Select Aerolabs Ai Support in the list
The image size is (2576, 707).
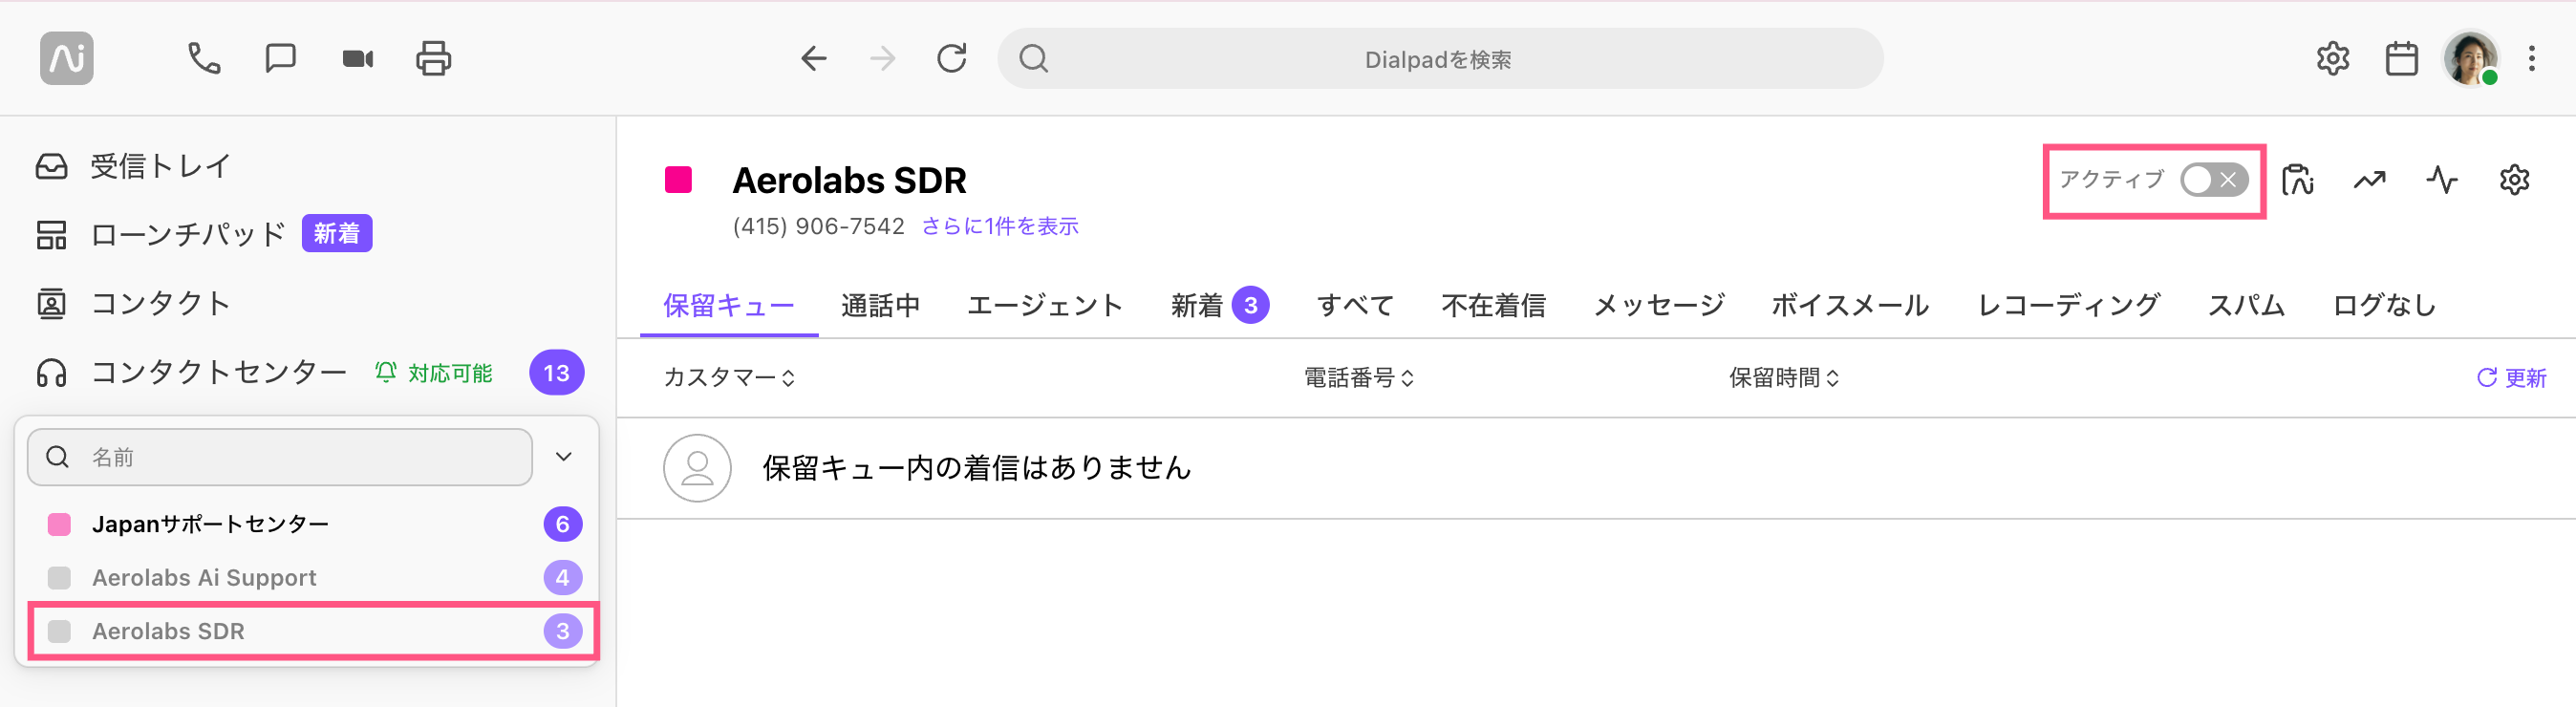point(308,578)
